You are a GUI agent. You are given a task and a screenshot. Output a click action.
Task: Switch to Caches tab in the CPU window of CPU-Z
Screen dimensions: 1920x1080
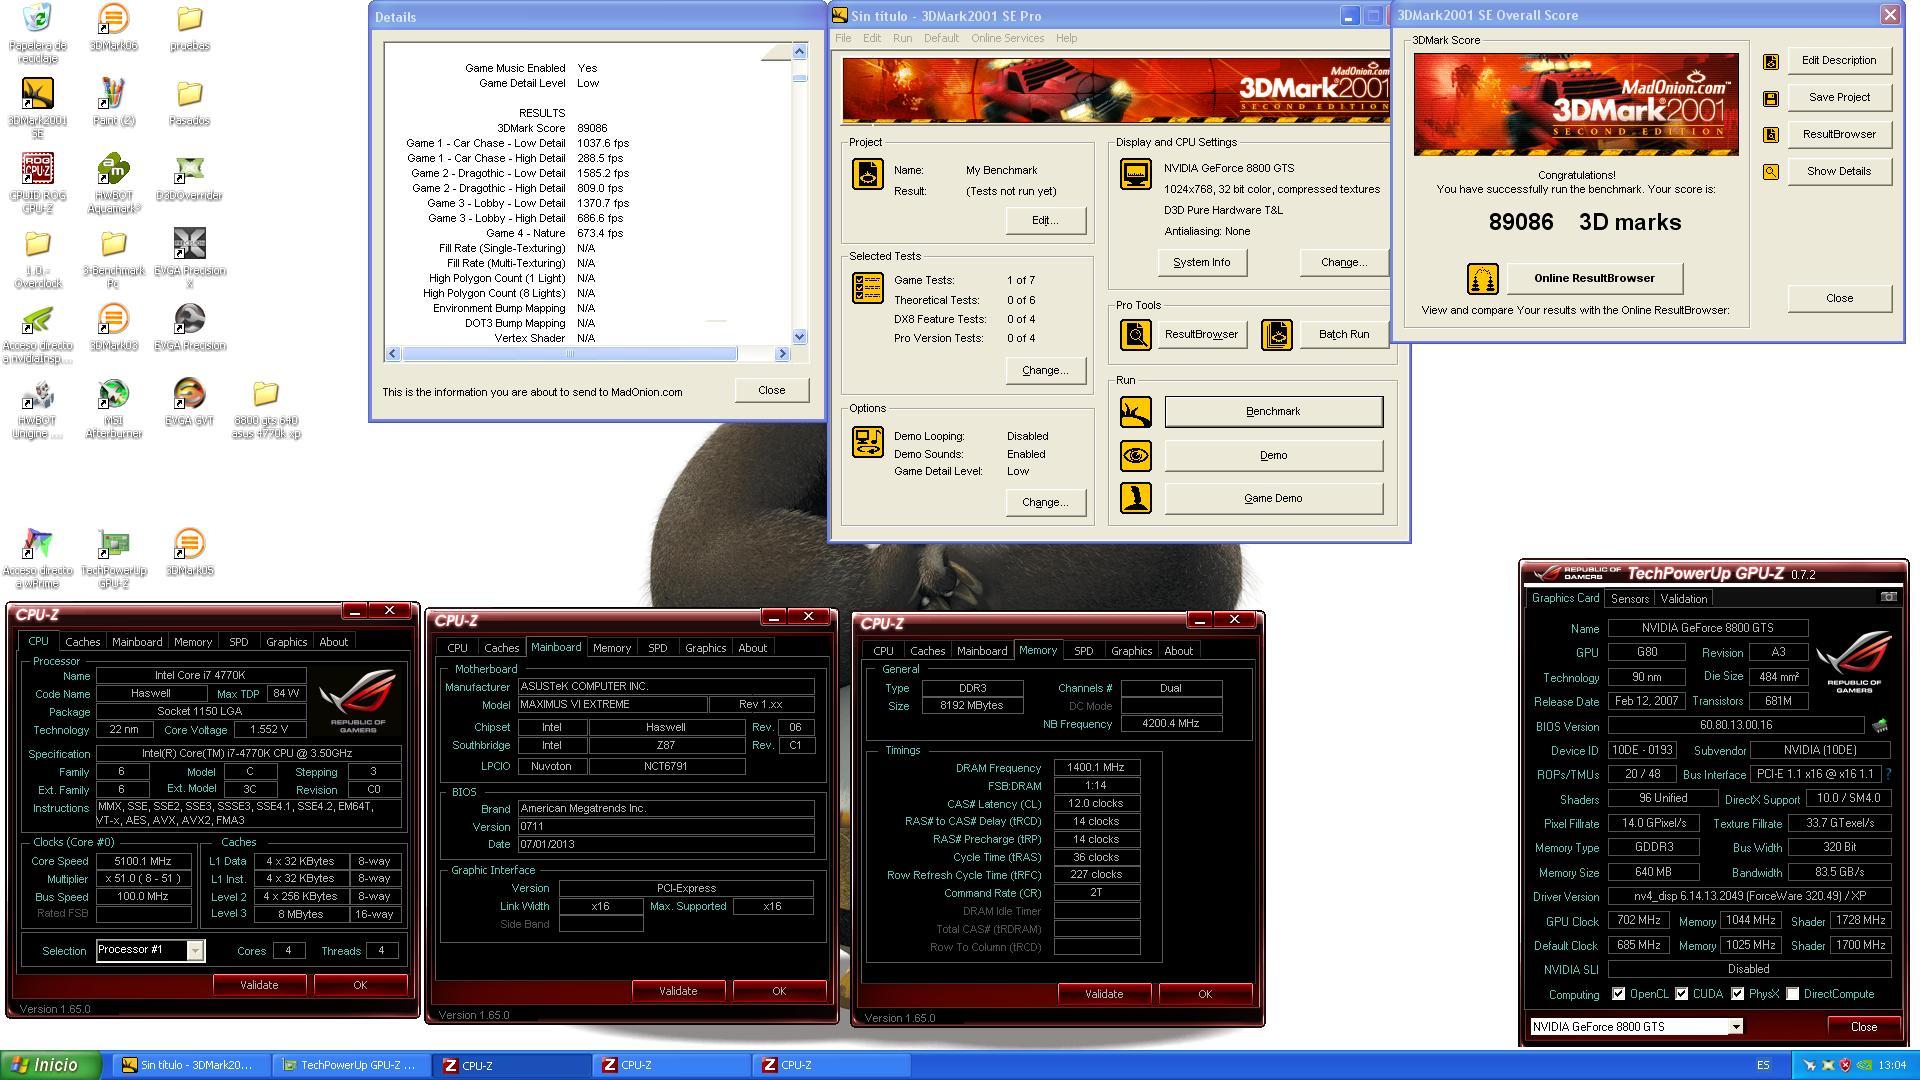pyautogui.click(x=82, y=642)
